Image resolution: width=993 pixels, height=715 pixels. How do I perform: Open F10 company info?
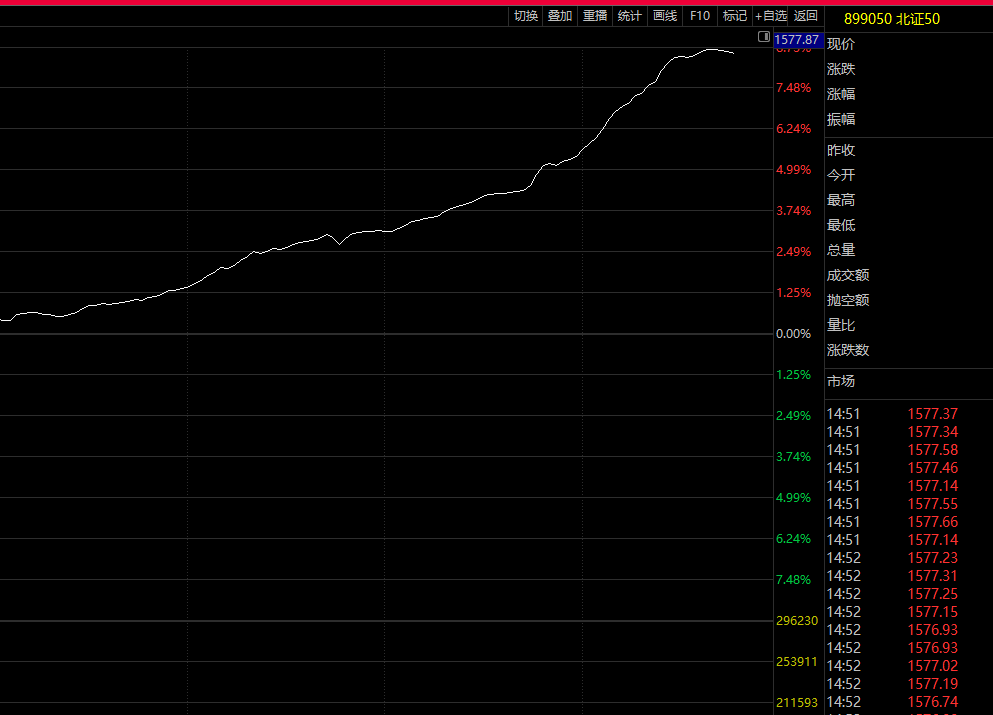click(700, 16)
